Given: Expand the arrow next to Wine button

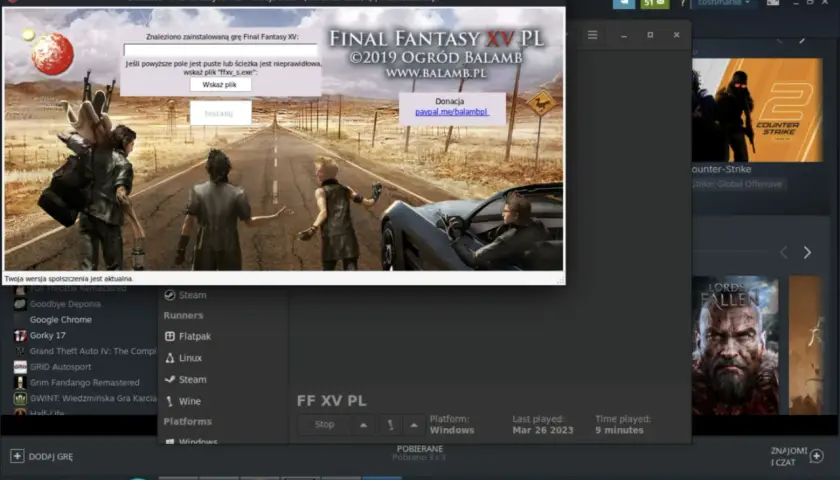Looking at the screenshot, I should [x=414, y=425].
